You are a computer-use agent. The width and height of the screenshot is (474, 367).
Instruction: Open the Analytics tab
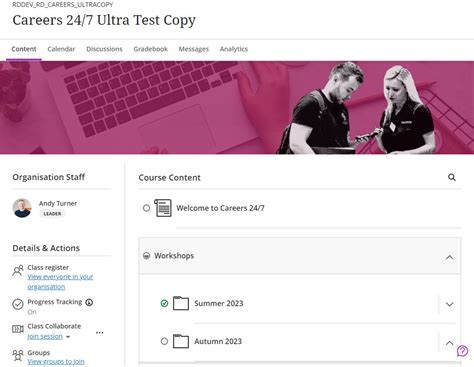click(x=234, y=49)
